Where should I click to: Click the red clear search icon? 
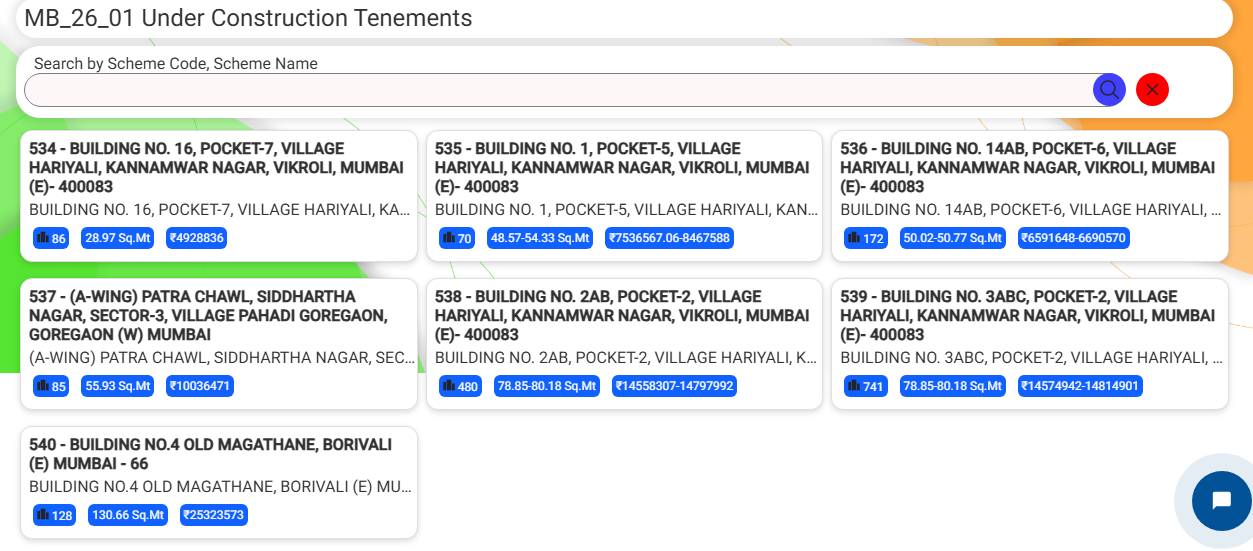tap(1152, 90)
